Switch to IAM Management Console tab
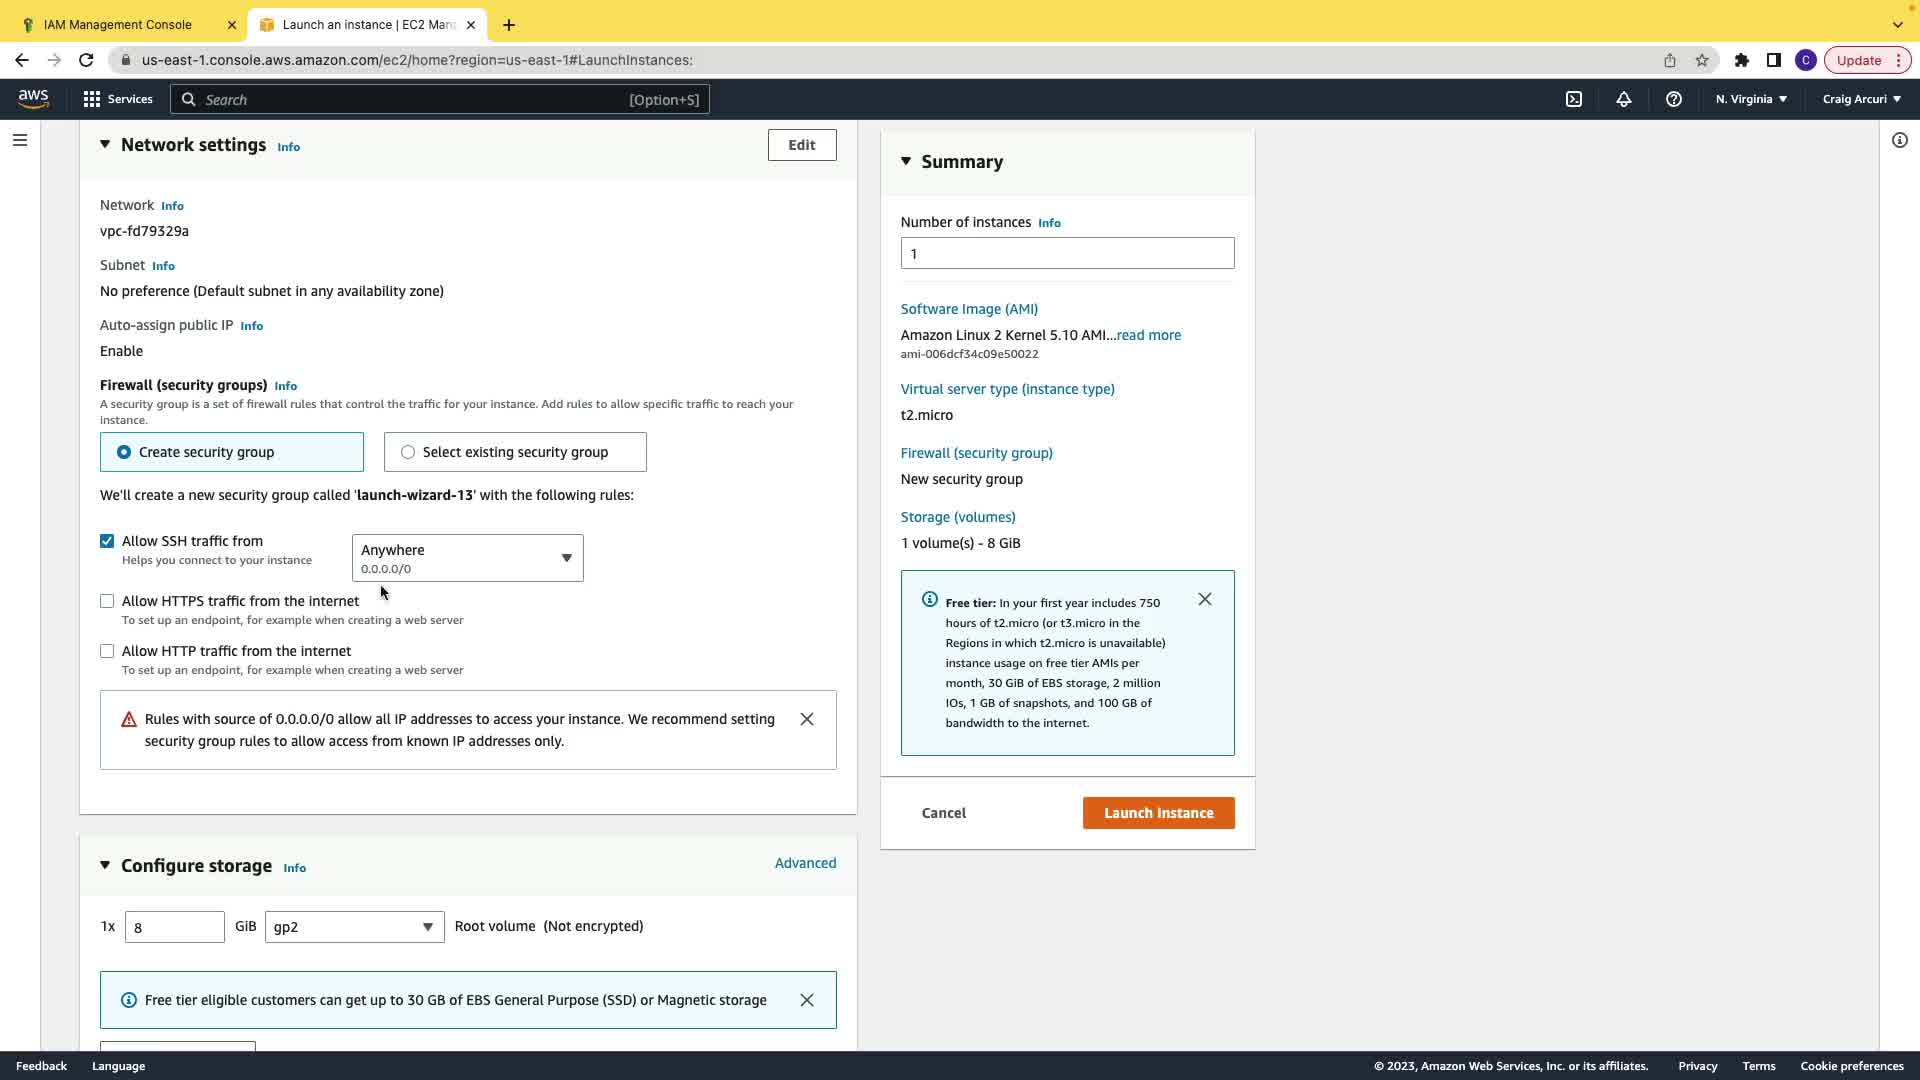 point(118,24)
